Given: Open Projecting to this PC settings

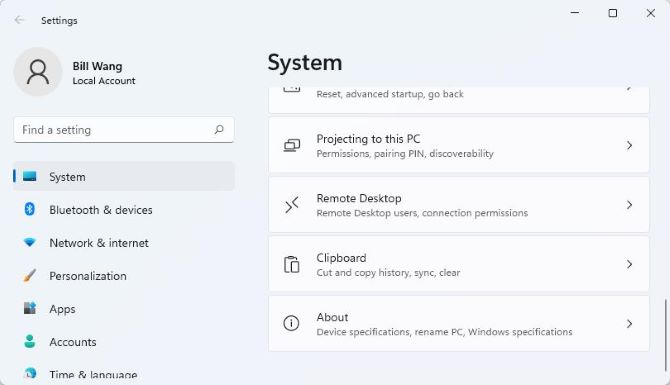Looking at the screenshot, I should click(x=459, y=145).
